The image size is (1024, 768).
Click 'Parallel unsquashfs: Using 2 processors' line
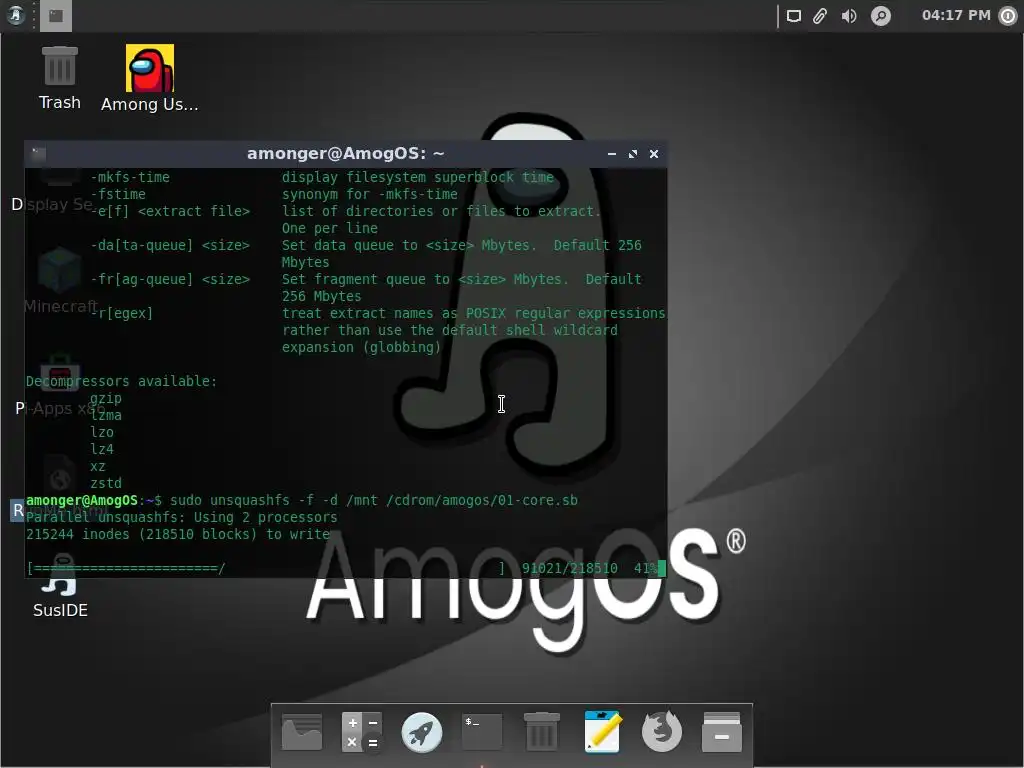point(182,517)
